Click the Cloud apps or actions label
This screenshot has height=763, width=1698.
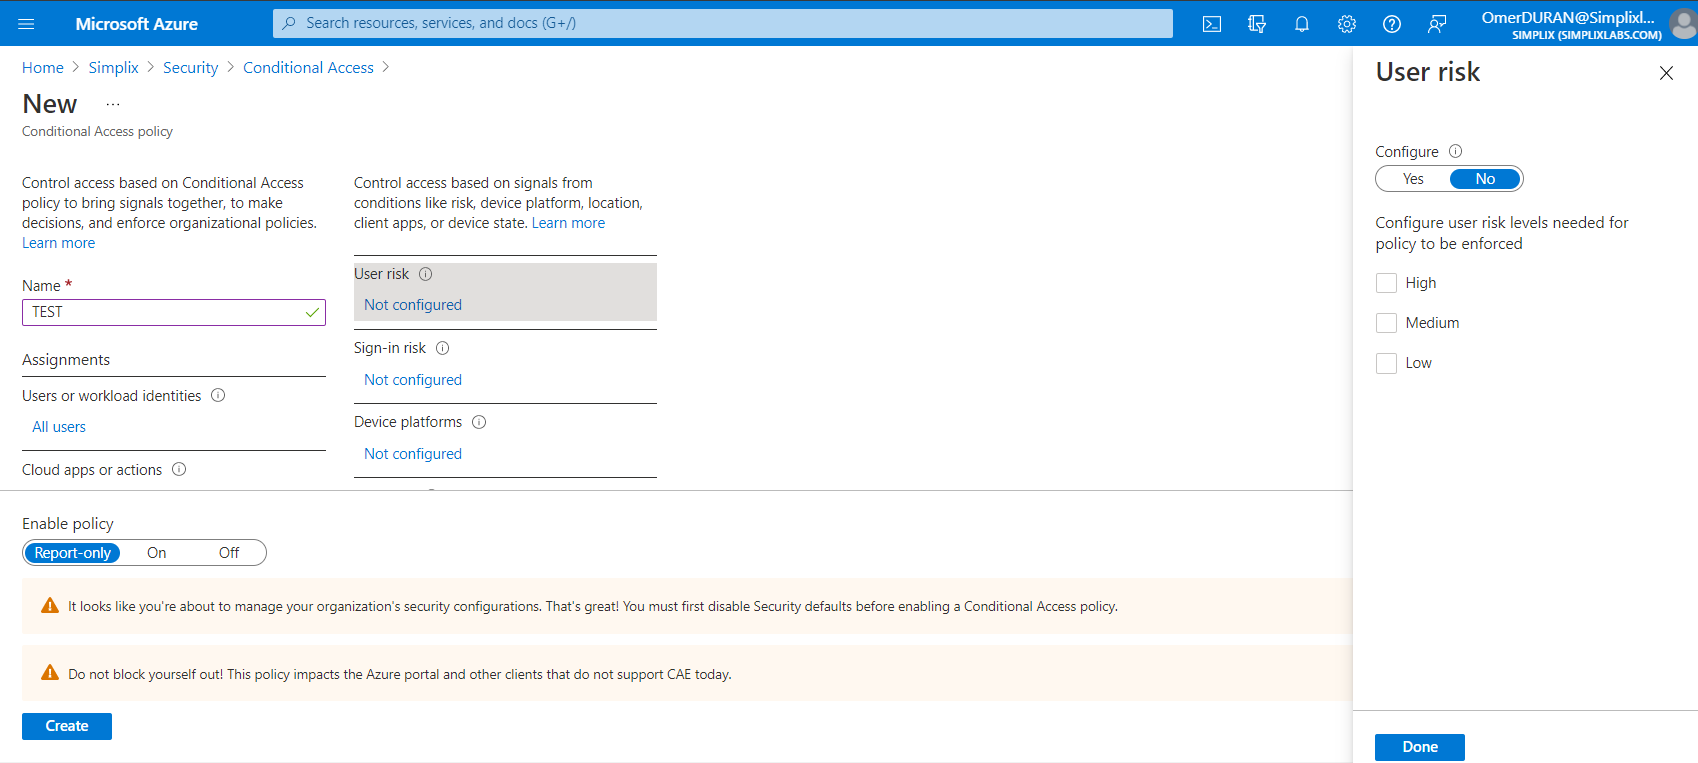(x=92, y=470)
